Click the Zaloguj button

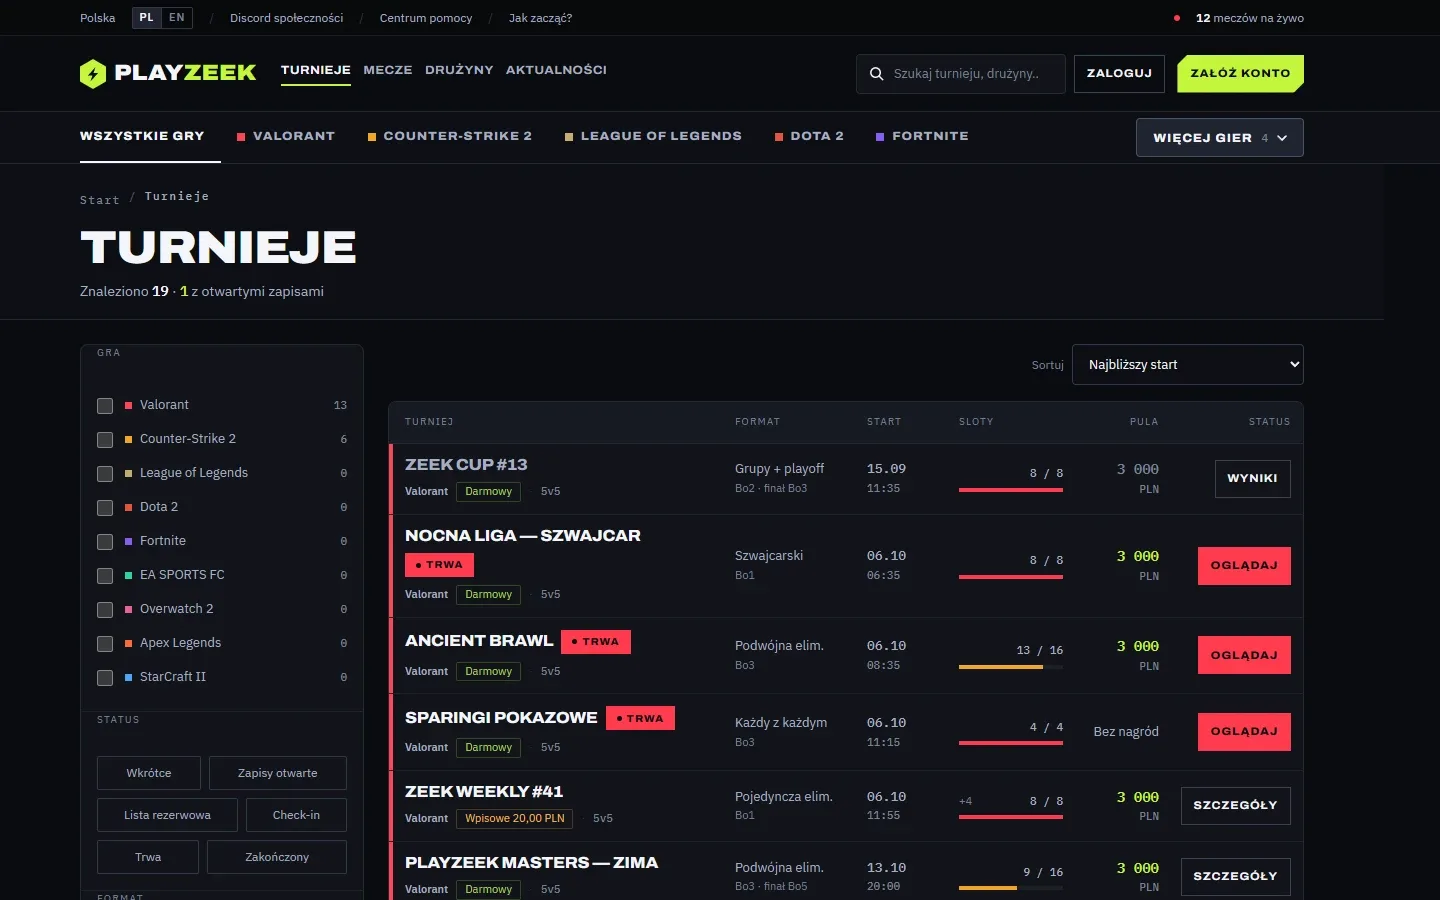[1119, 74]
